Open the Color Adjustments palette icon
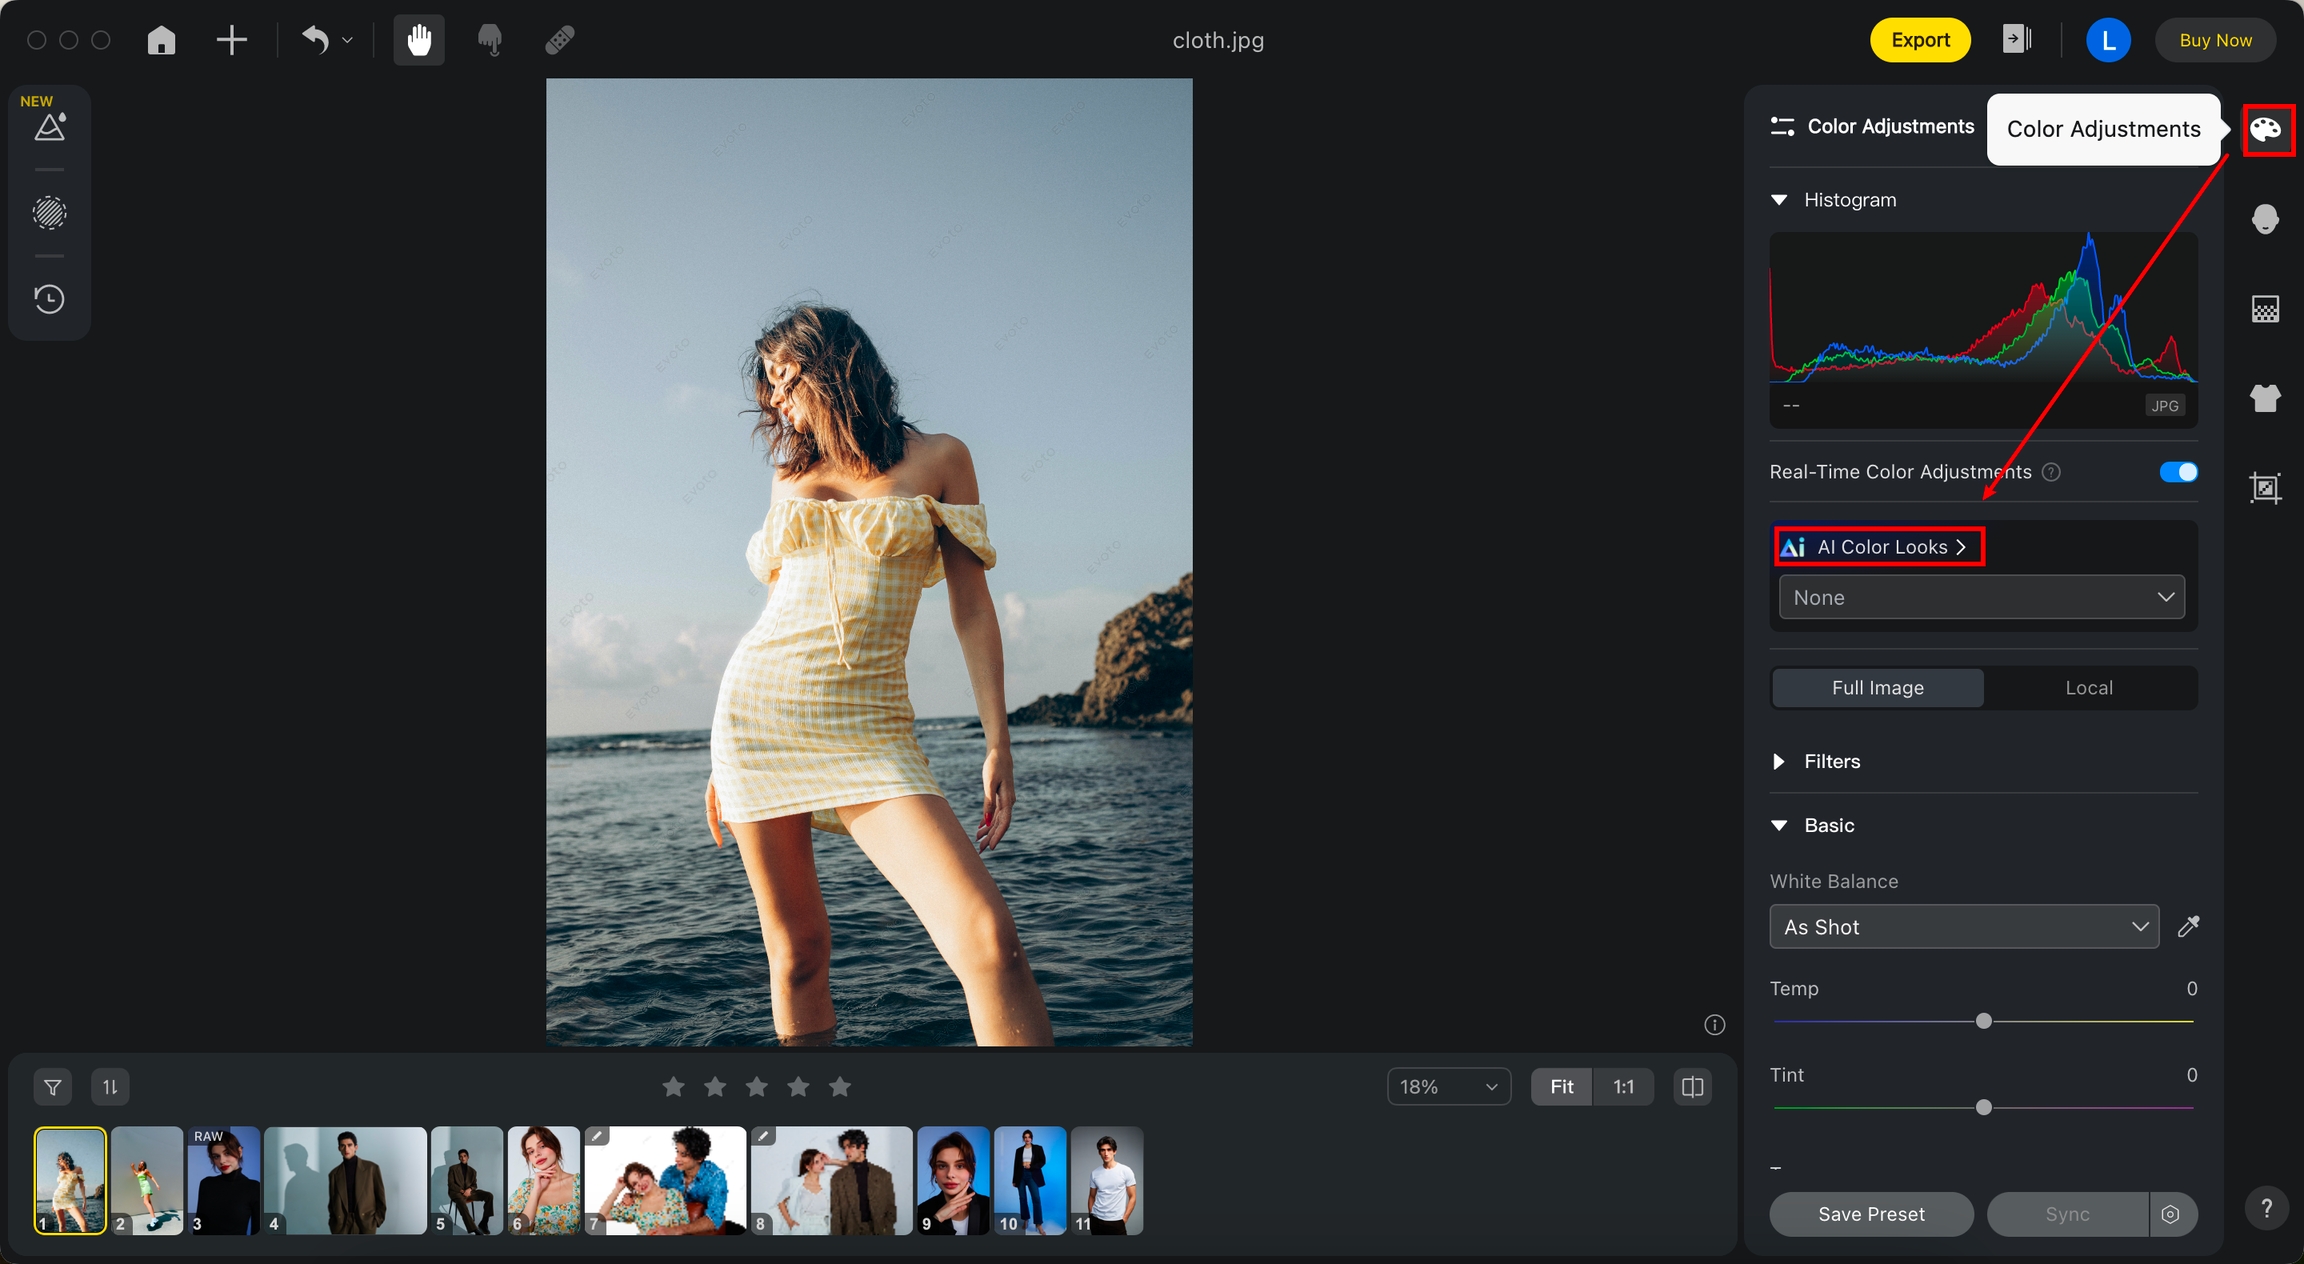This screenshot has height=1264, width=2304. 2265,129
